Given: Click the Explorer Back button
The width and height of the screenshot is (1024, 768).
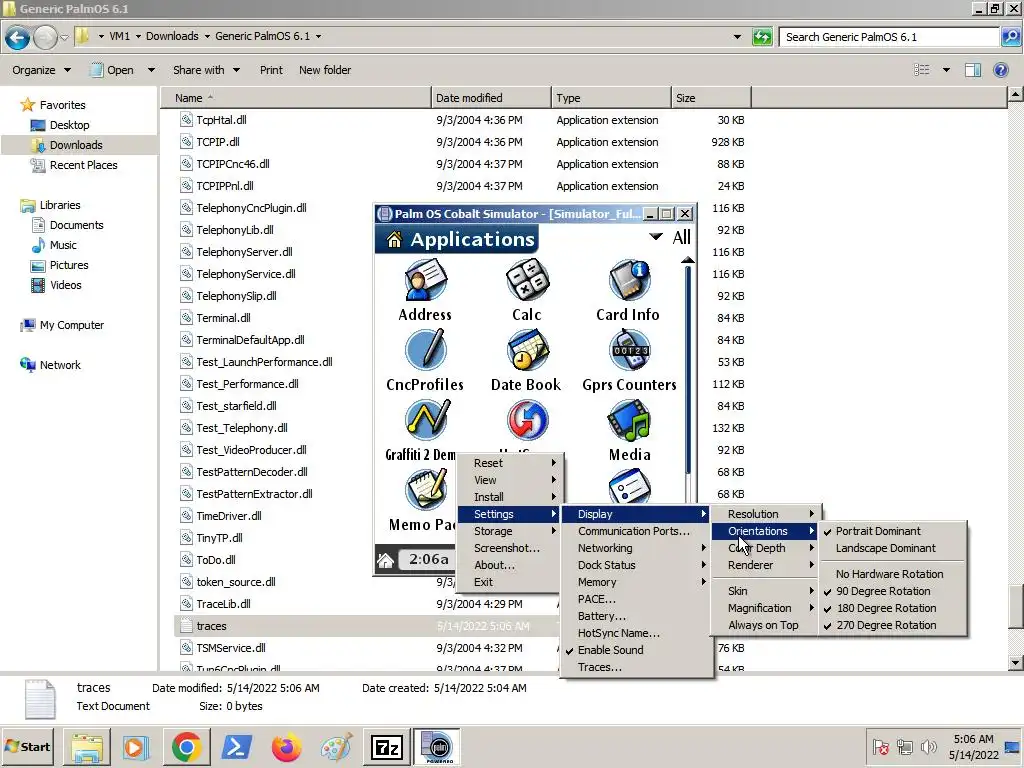Looking at the screenshot, I should 18,37.
